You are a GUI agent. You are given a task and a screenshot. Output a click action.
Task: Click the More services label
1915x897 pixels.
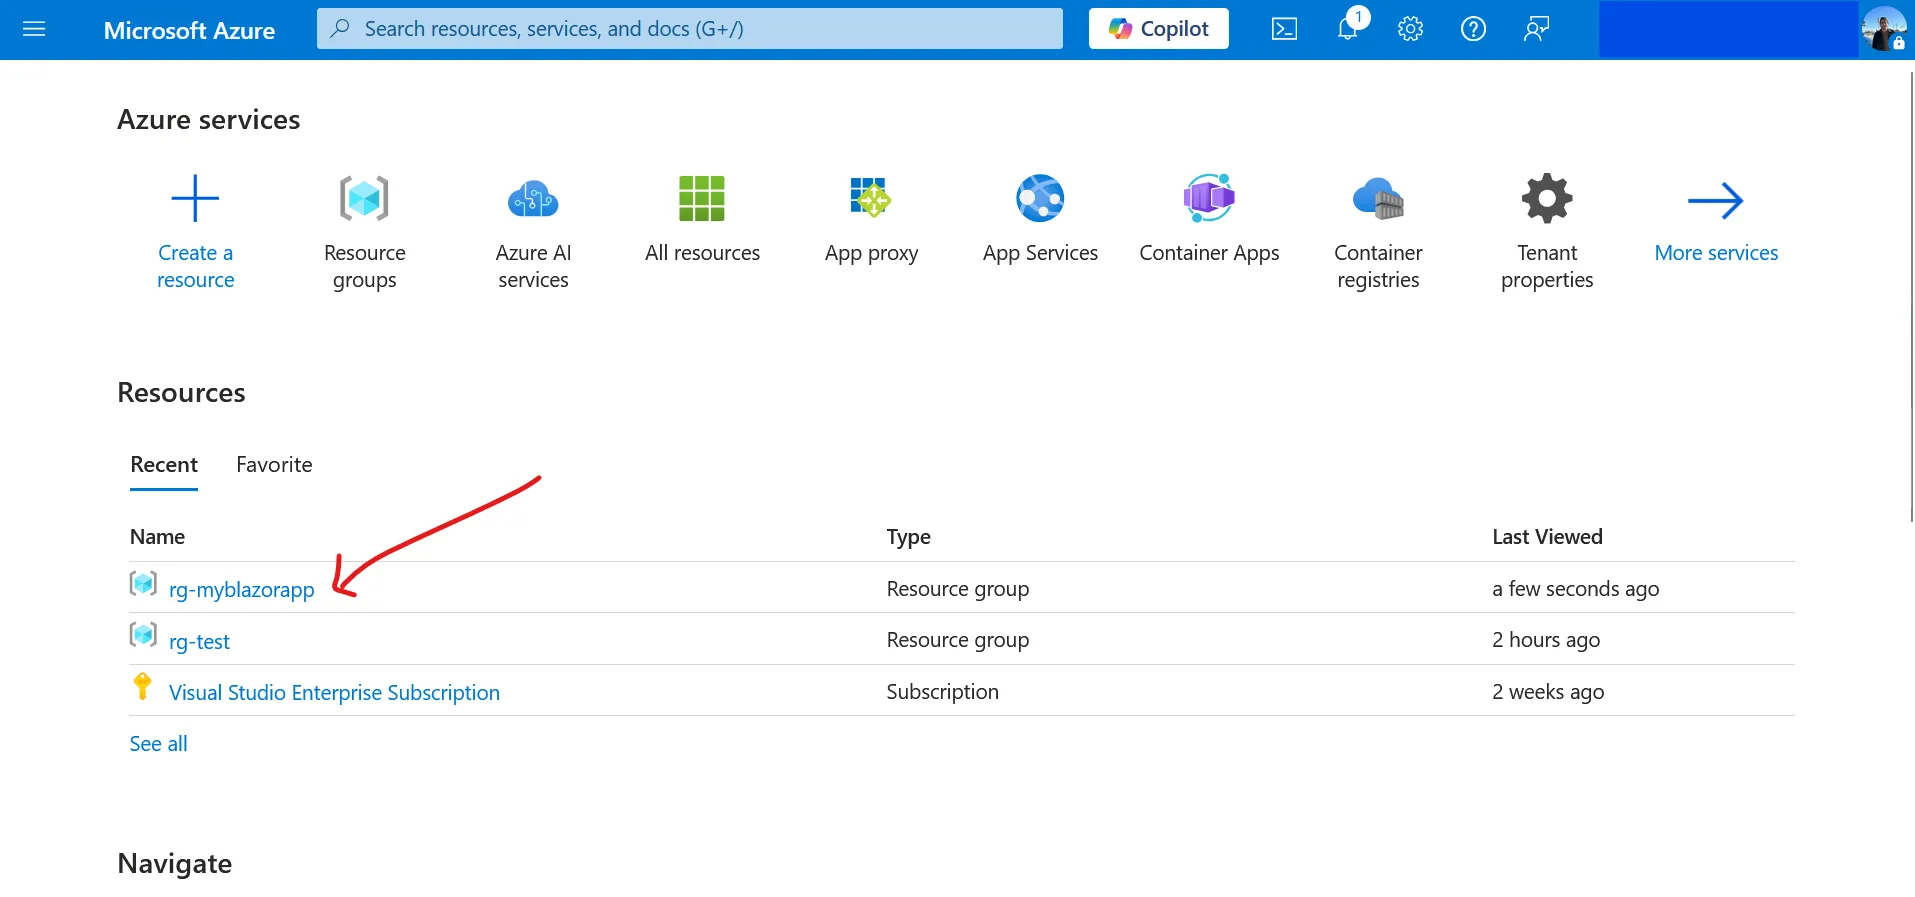click(1716, 253)
